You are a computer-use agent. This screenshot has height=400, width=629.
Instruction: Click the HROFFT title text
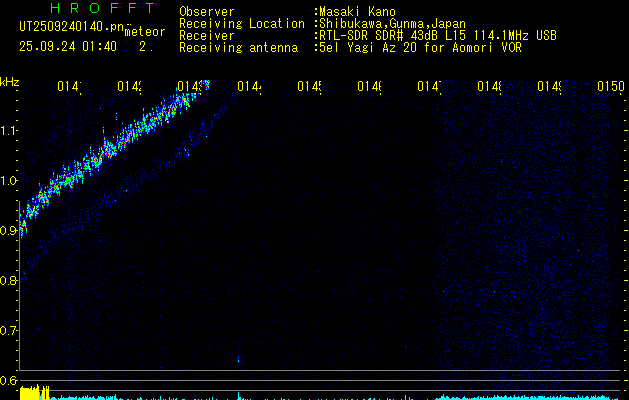(102, 8)
